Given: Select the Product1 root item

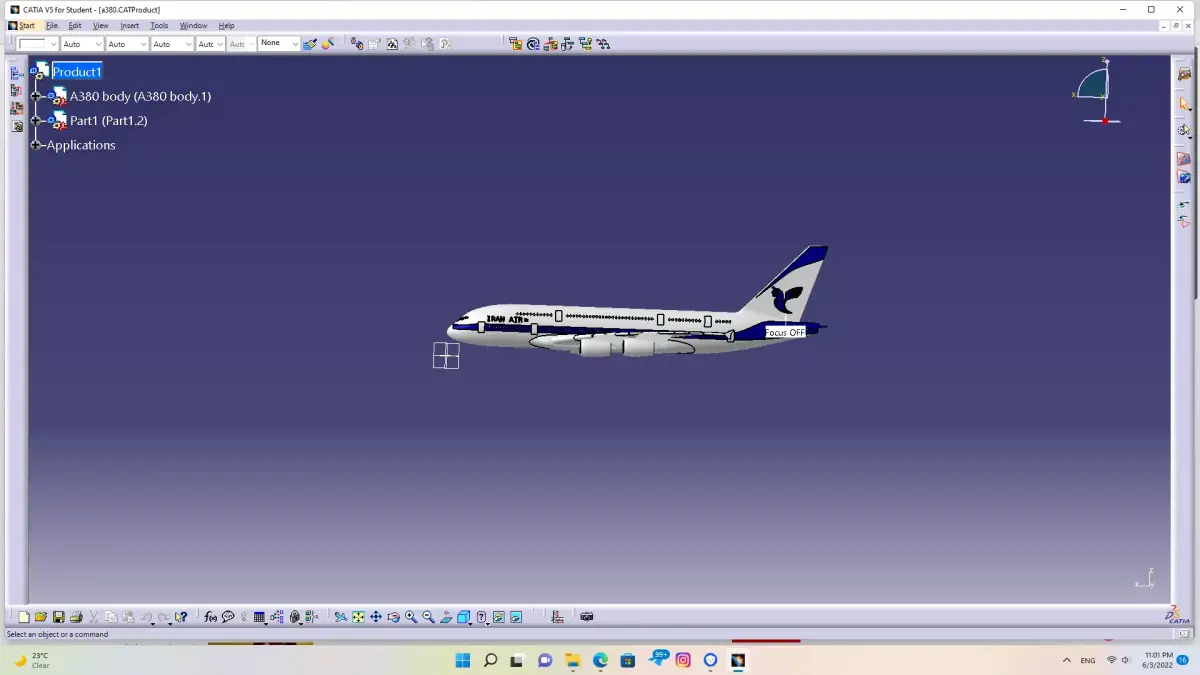Looking at the screenshot, I should (x=77, y=72).
